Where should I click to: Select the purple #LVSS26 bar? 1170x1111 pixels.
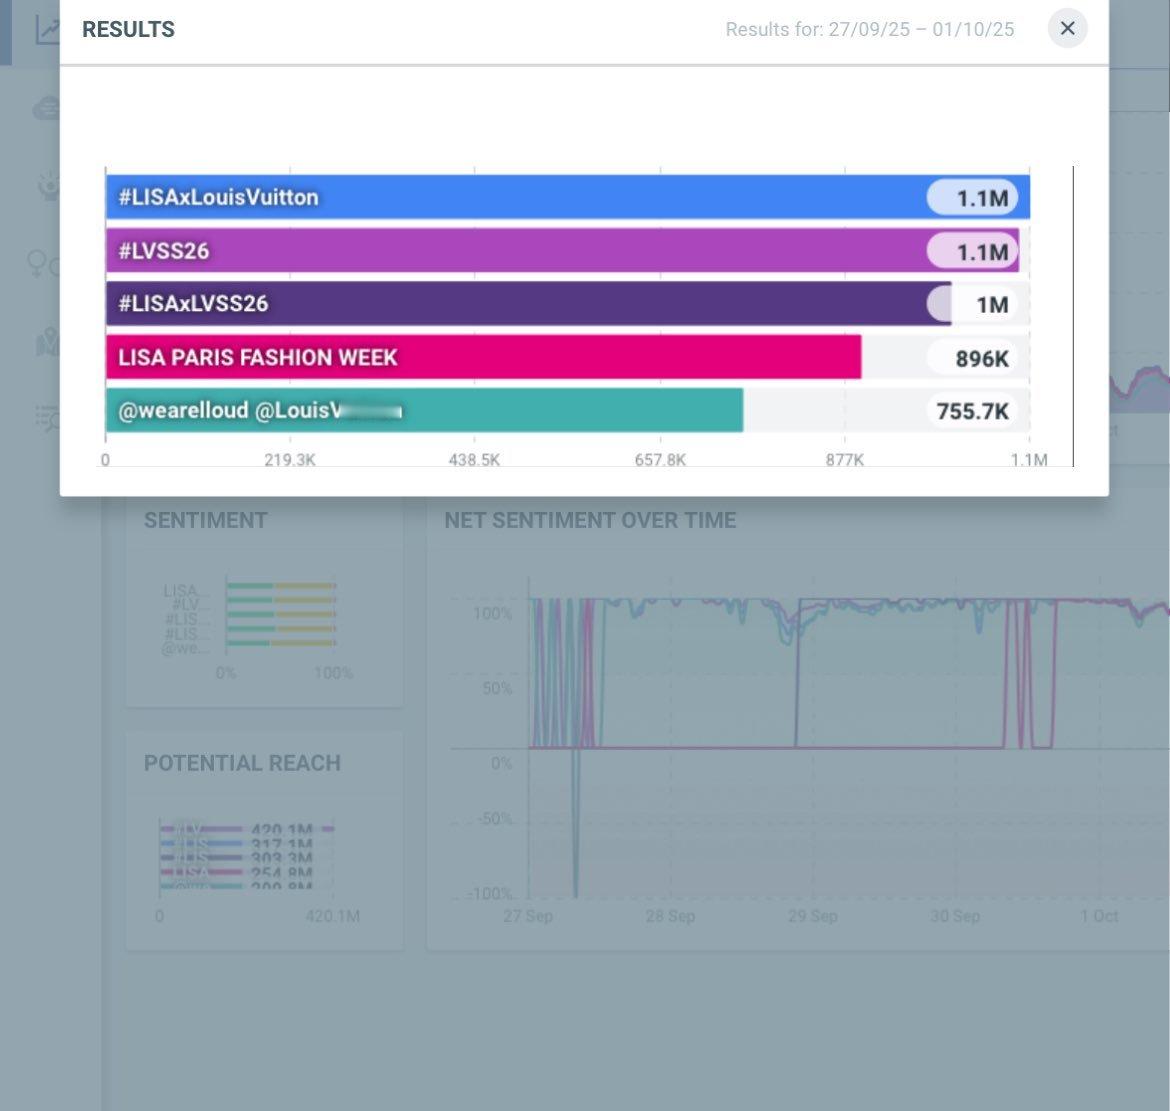coord(563,251)
